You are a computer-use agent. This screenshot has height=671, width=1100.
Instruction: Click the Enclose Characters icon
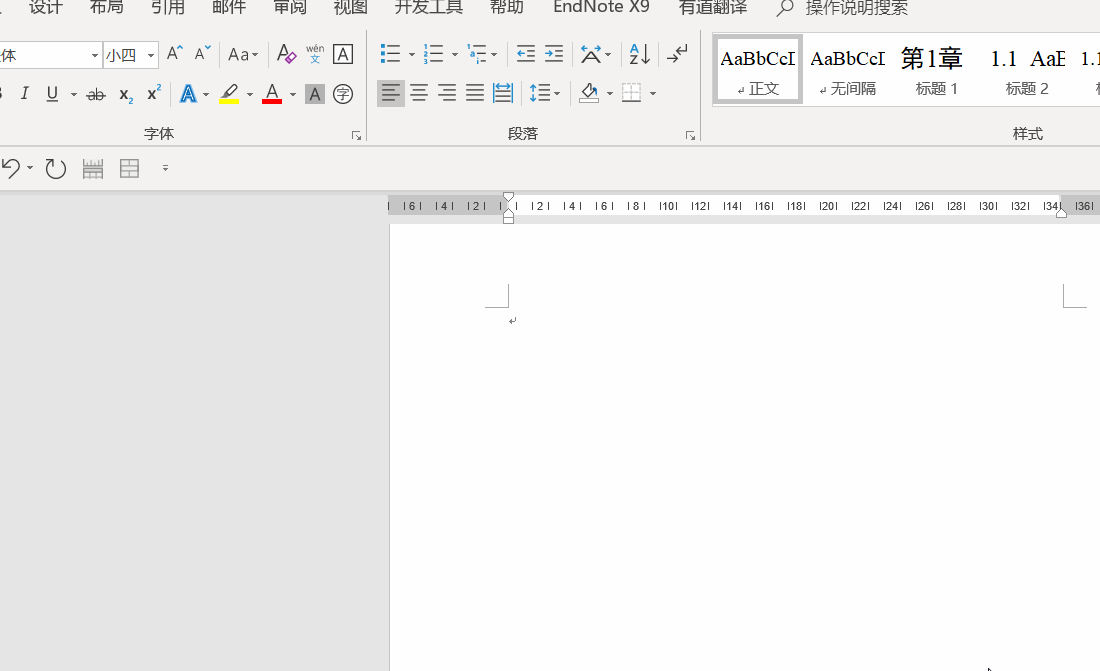point(343,94)
